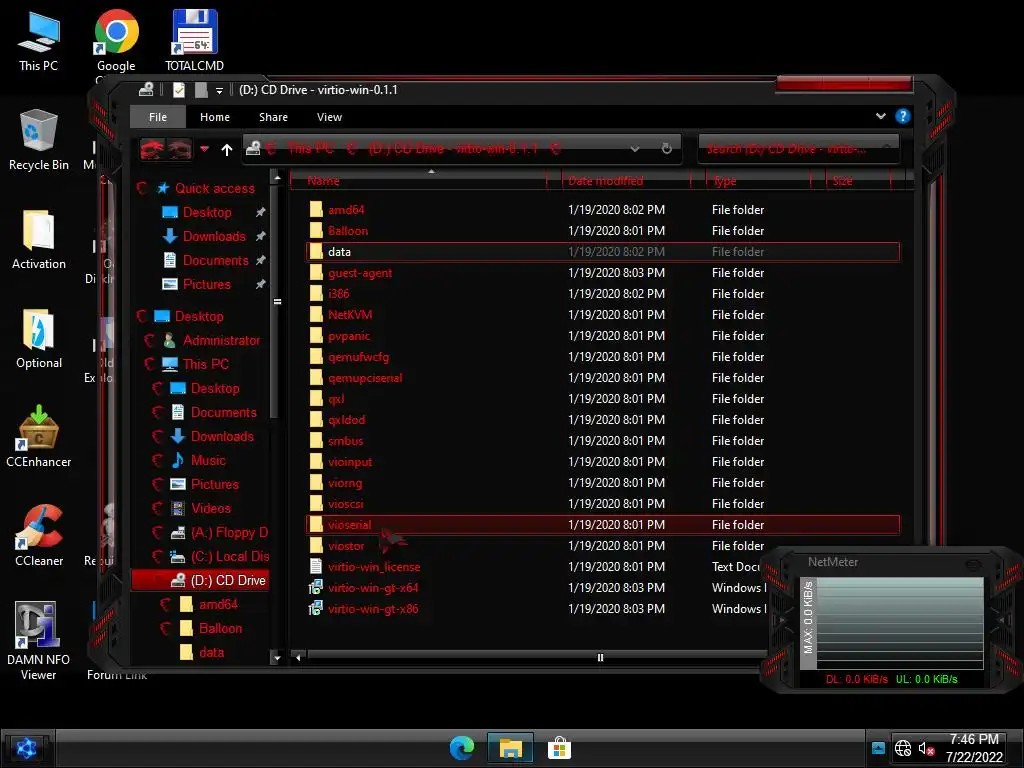Open Explorer help question mark
Screen dimensions: 1024x768
tap(903, 116)
